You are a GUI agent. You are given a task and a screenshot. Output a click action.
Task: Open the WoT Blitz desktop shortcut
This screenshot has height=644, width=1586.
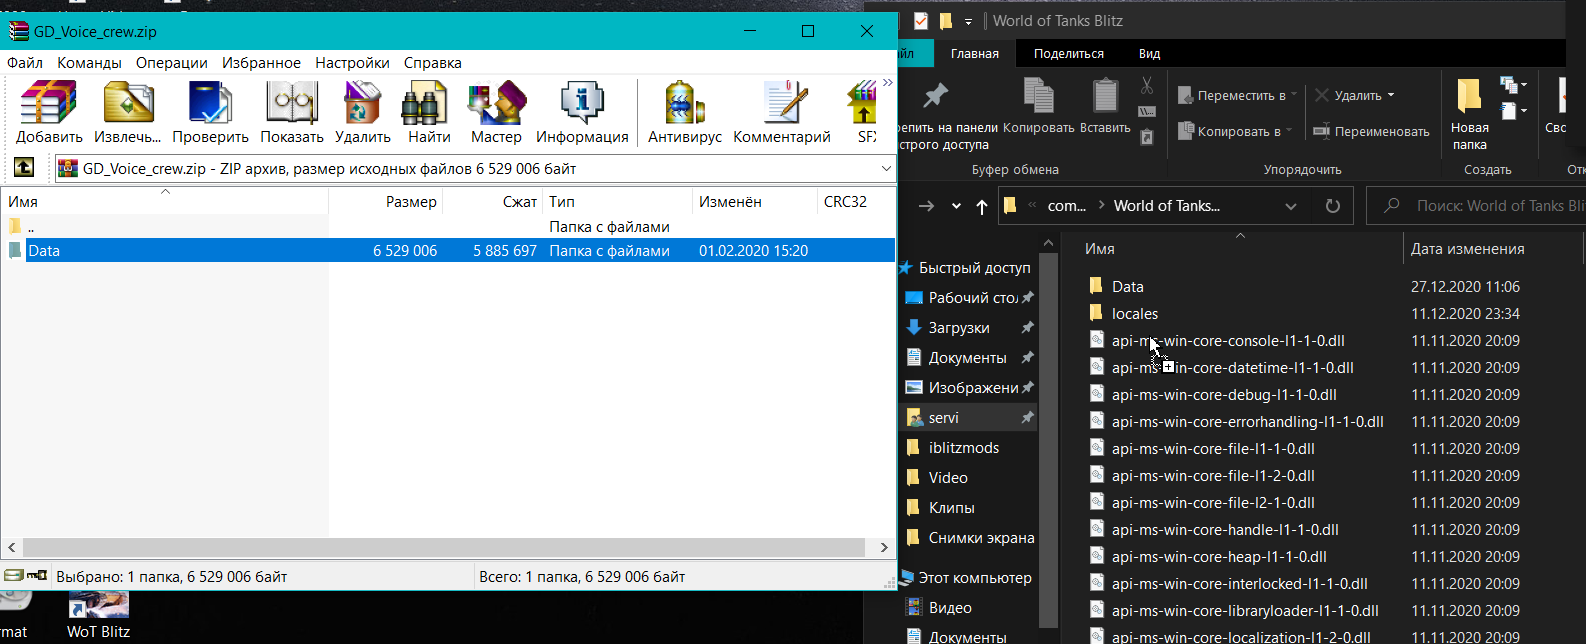tap(98, 616)
